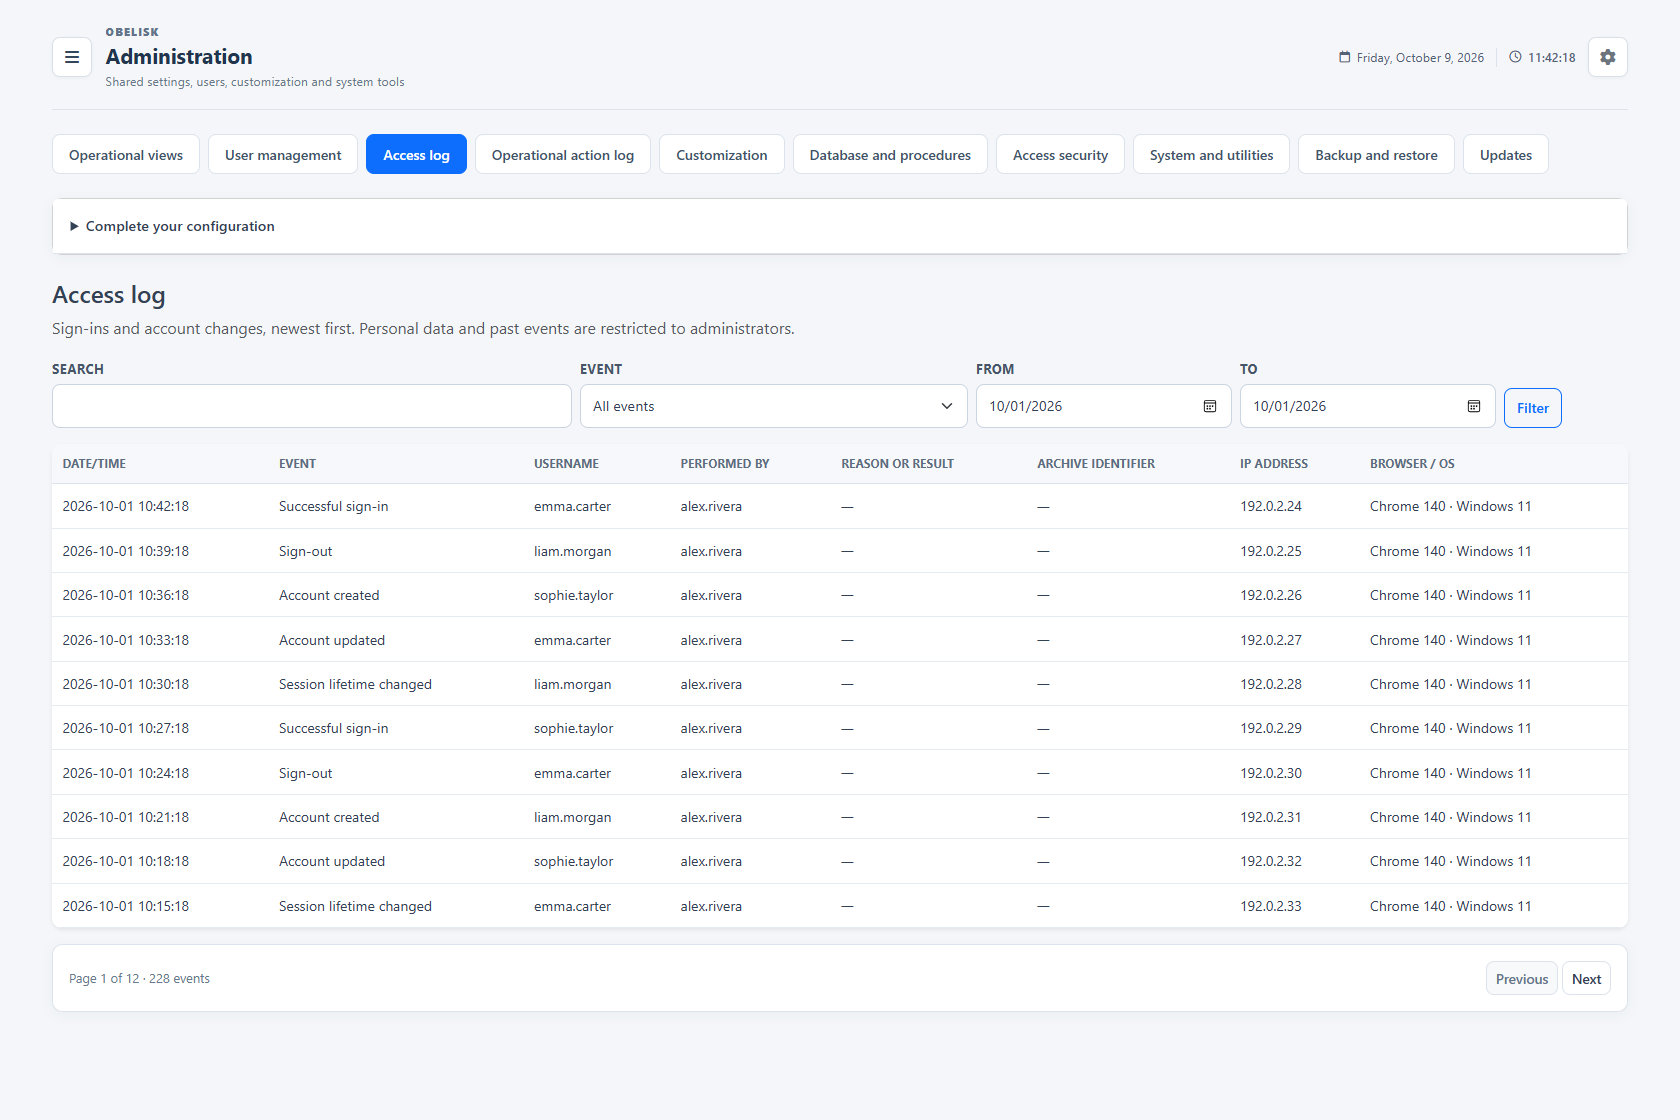Screen dimensions: 1680x1120
Task: Click the Sign-out event at 10:24:18
Action: [305, 773]
